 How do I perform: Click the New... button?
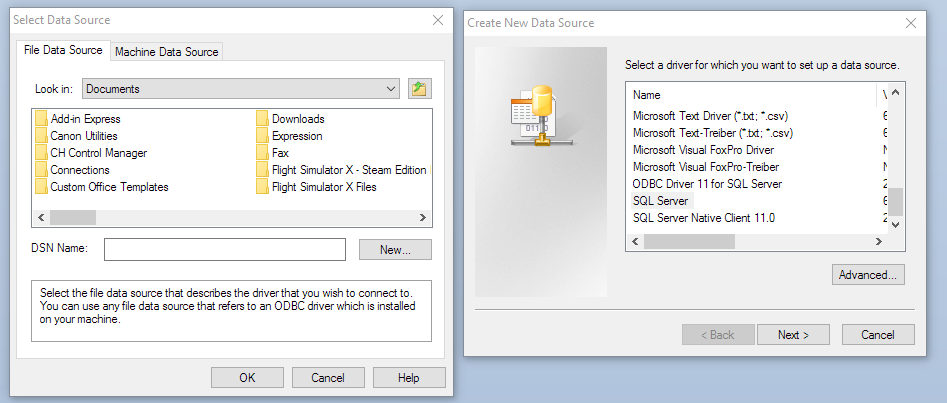396,250
